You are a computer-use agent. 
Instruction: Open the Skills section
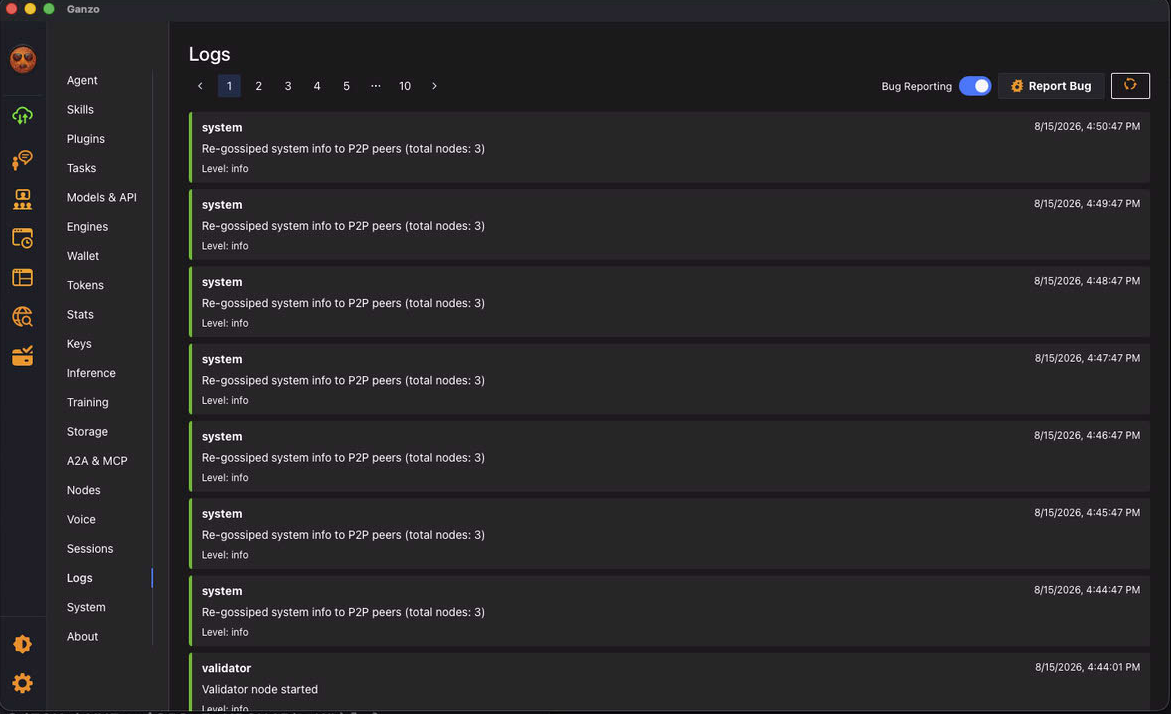pos(80,110)
